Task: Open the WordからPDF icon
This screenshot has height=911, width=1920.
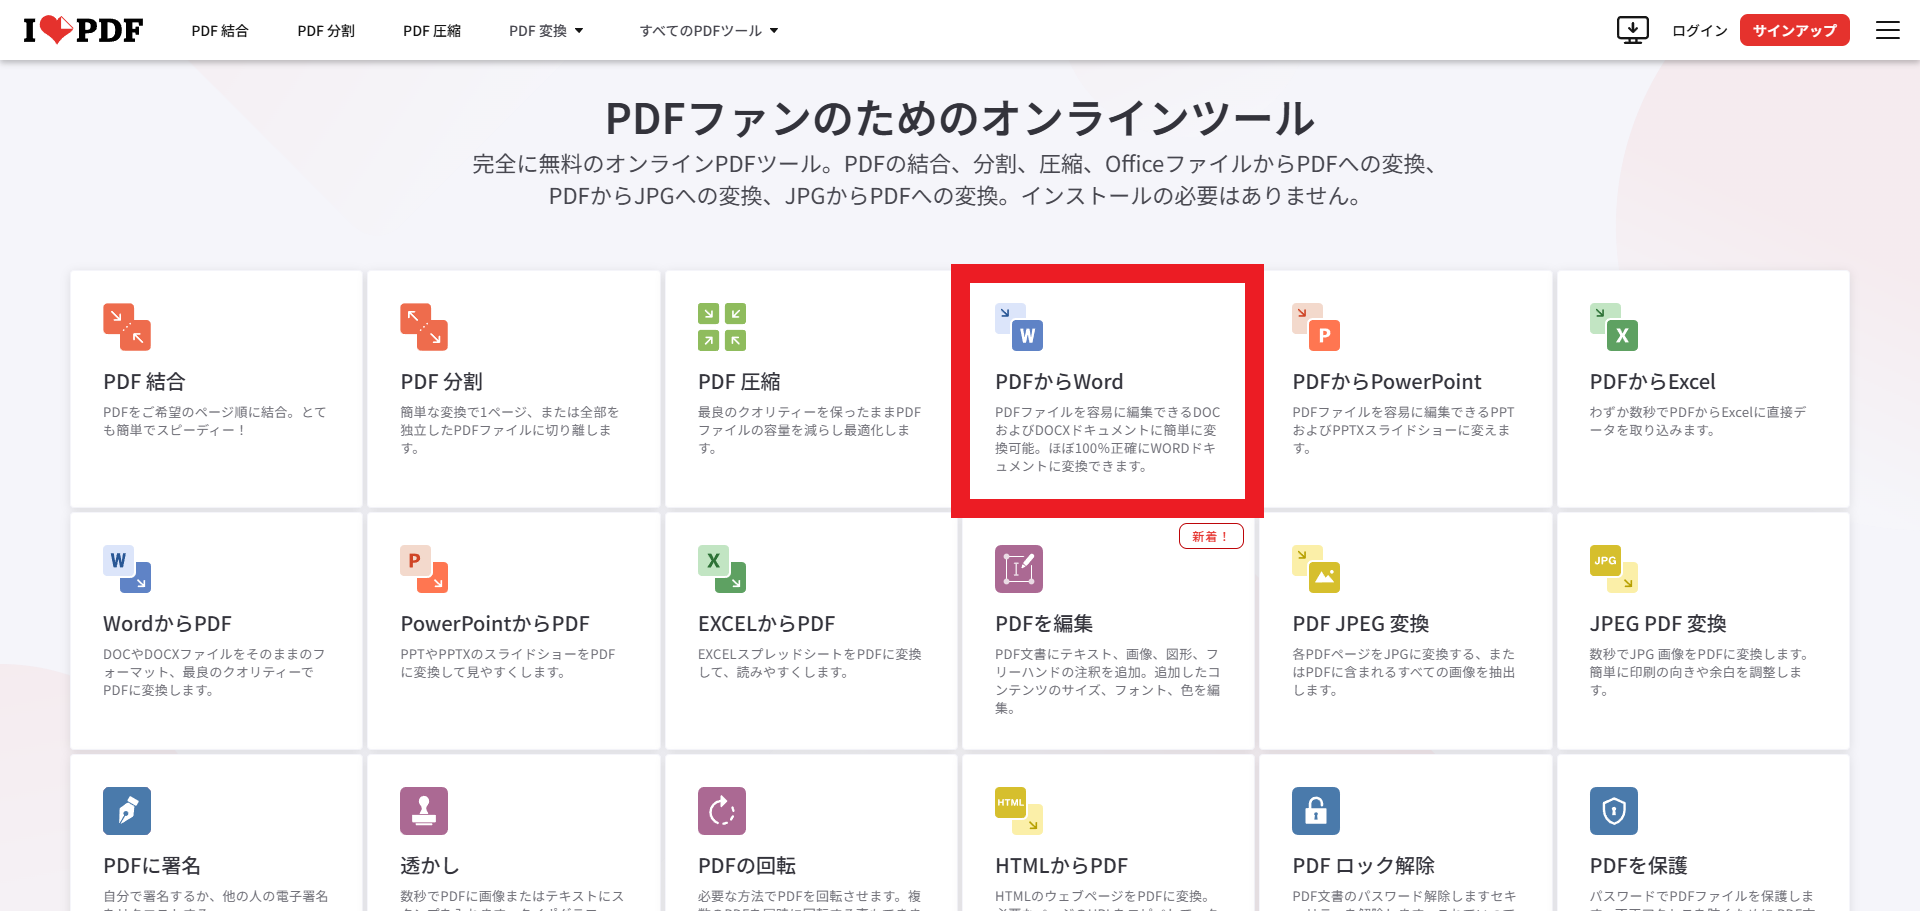Action: click(x=127, y=569)
